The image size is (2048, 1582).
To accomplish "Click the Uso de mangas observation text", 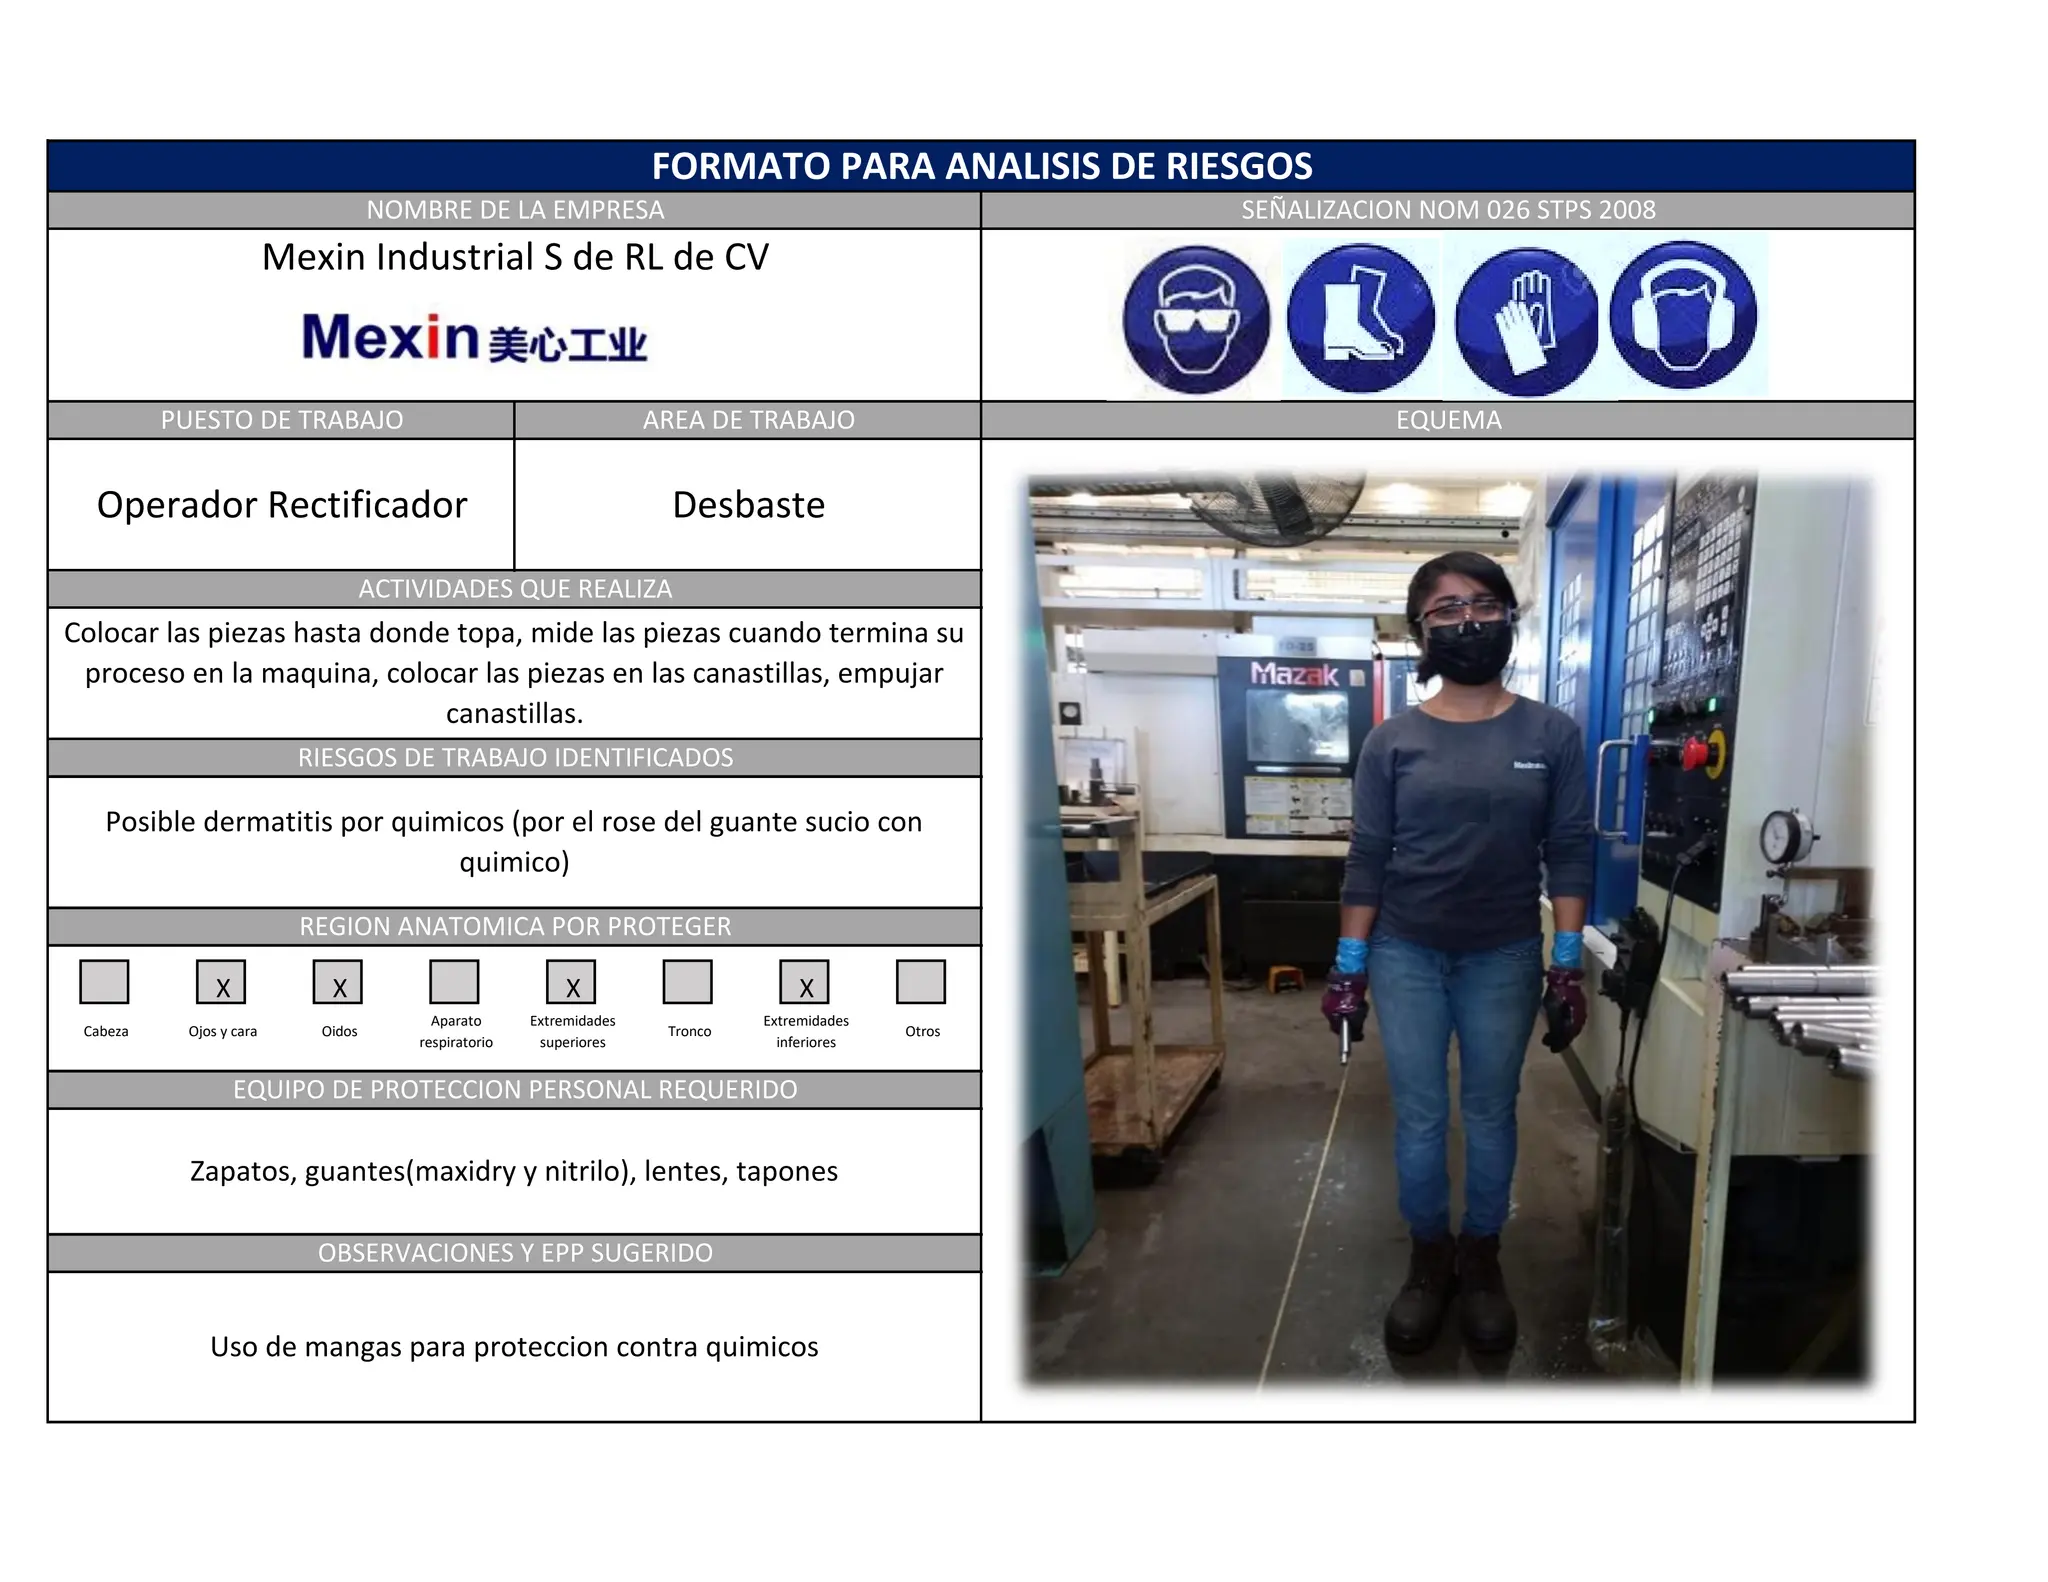I will click(514, 1347).
